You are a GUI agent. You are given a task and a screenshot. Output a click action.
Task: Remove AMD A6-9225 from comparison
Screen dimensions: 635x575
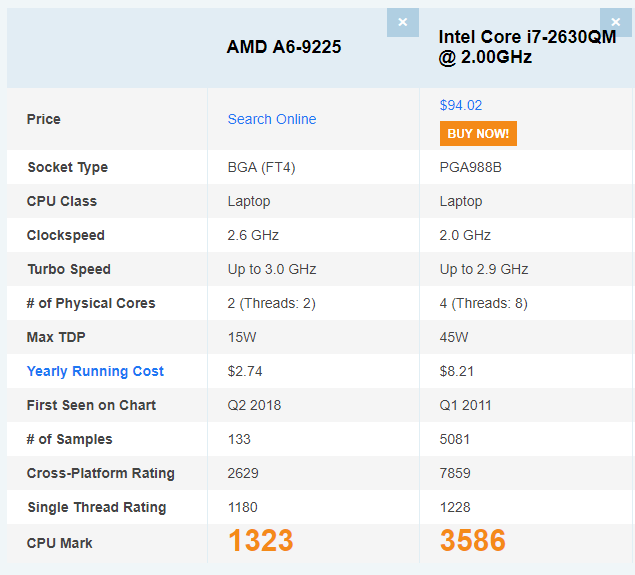pyautogui.click(x=403, y=22)
